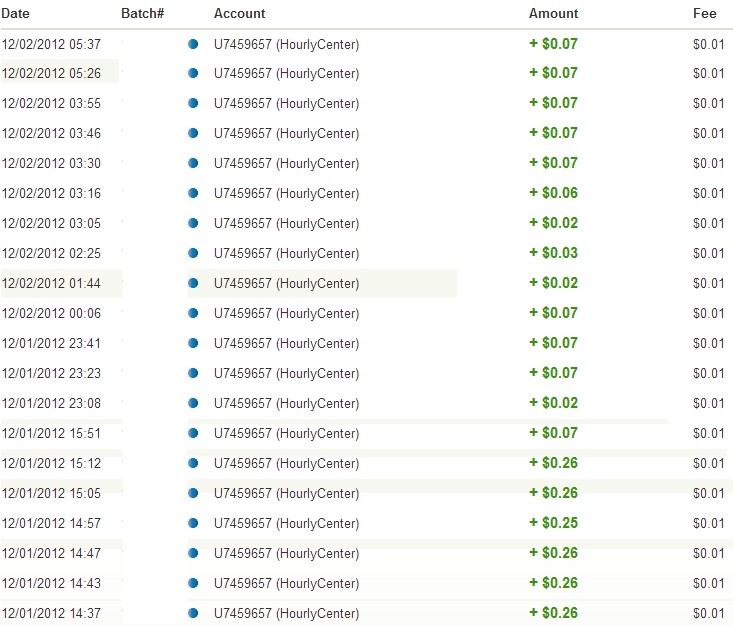Image resolution: width=733 pixels, height=626 pixels.
Task: Click the + $0.26 amount at 14:43
Action: pyautogui.click(x=553, y=583)
